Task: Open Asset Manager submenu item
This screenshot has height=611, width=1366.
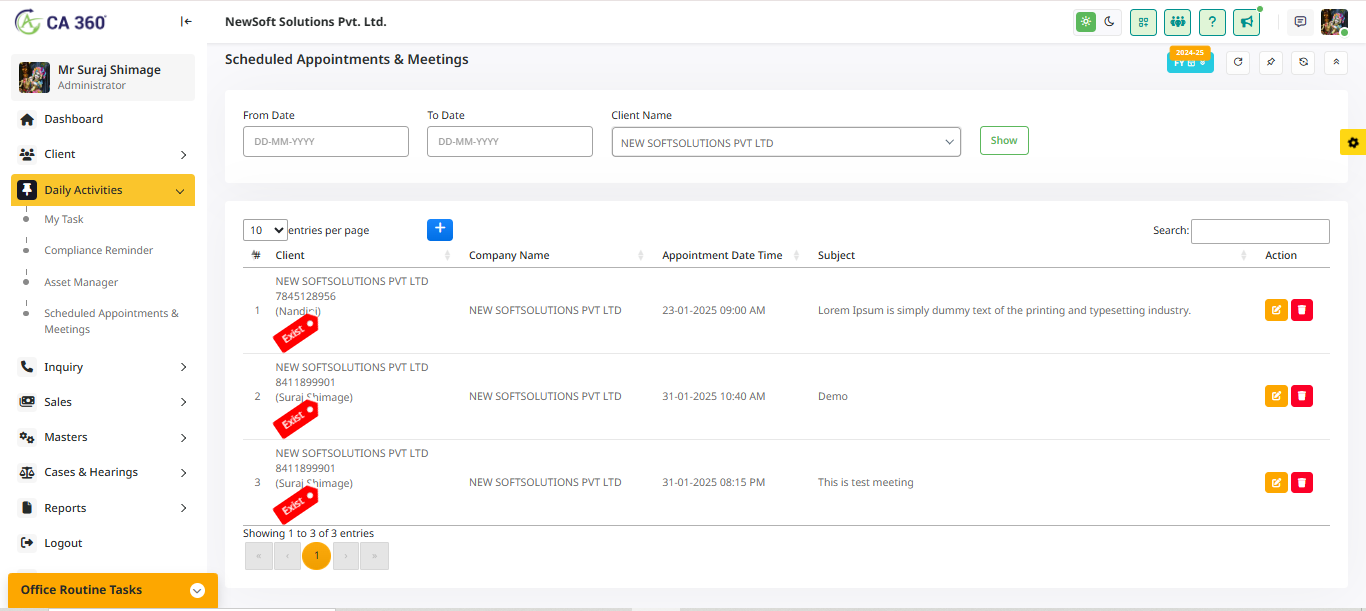Action: point(81,282)
